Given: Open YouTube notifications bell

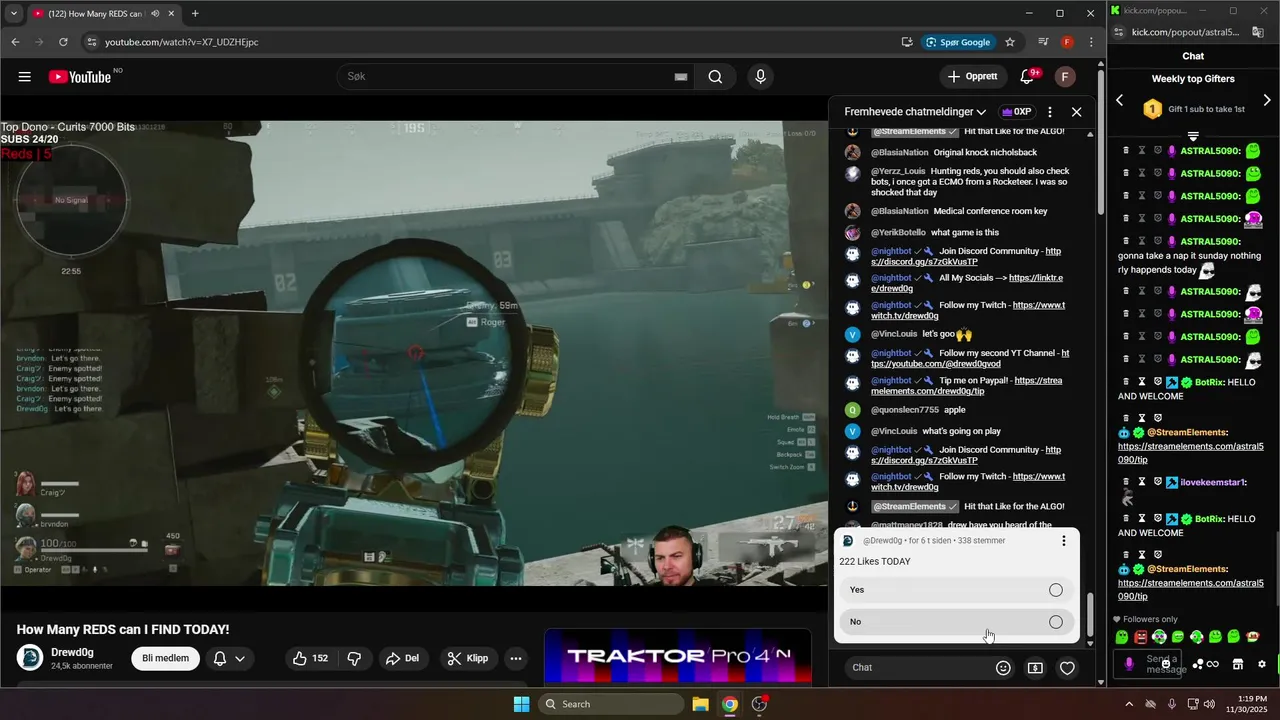Looking at the screenshot, I should point(1027,77).
